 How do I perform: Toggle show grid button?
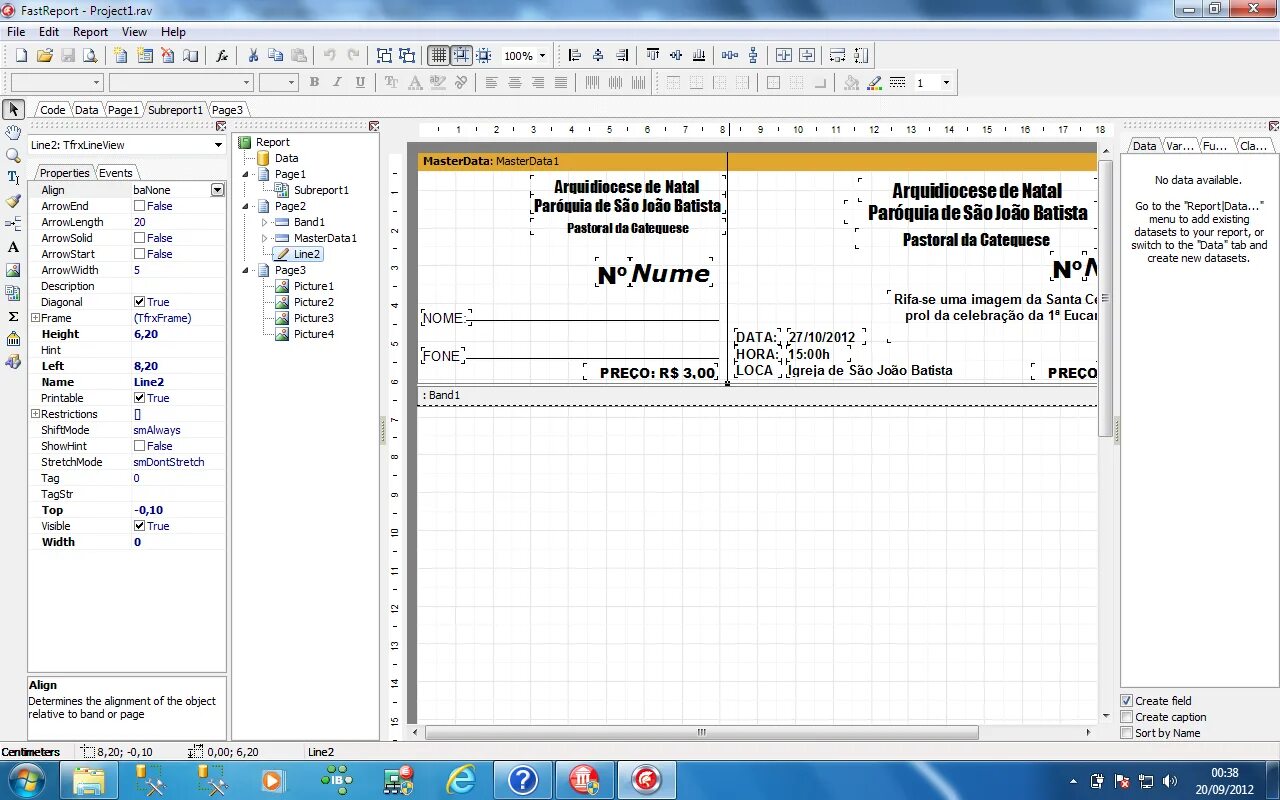(x=438, y=56)
